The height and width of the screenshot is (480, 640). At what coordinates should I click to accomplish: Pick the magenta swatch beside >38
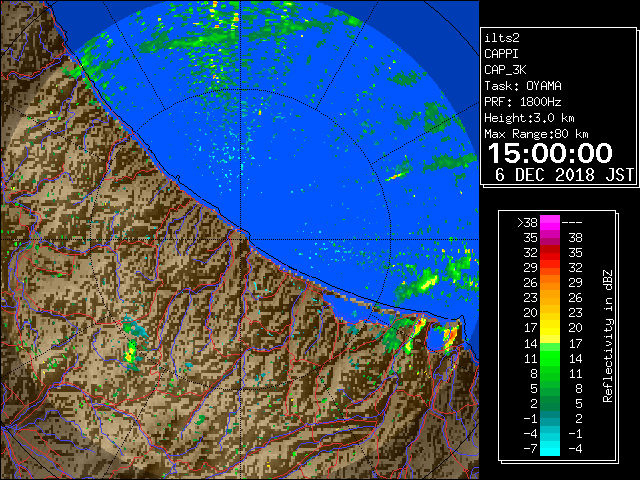tap(550, 223)
